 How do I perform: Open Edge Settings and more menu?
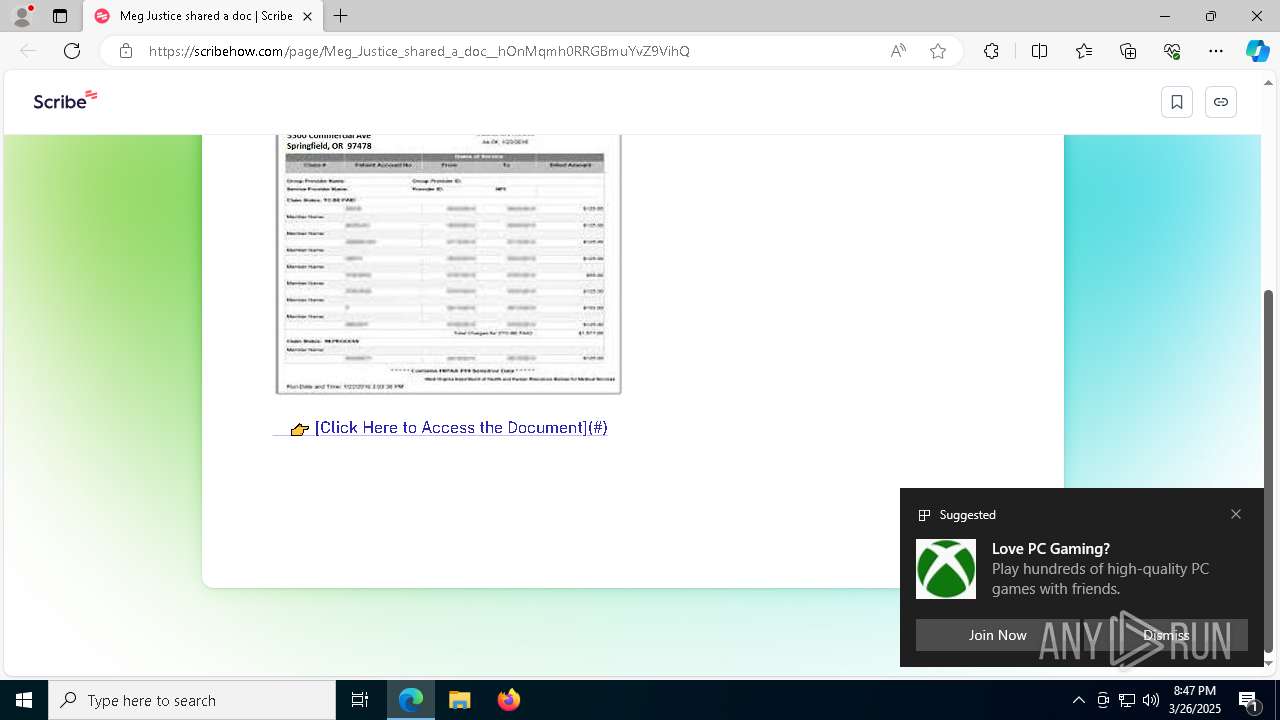pos(1216,51)
